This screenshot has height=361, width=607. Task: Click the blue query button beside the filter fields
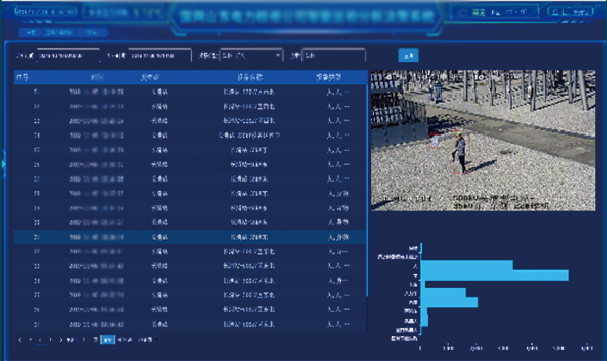point(408,56)
